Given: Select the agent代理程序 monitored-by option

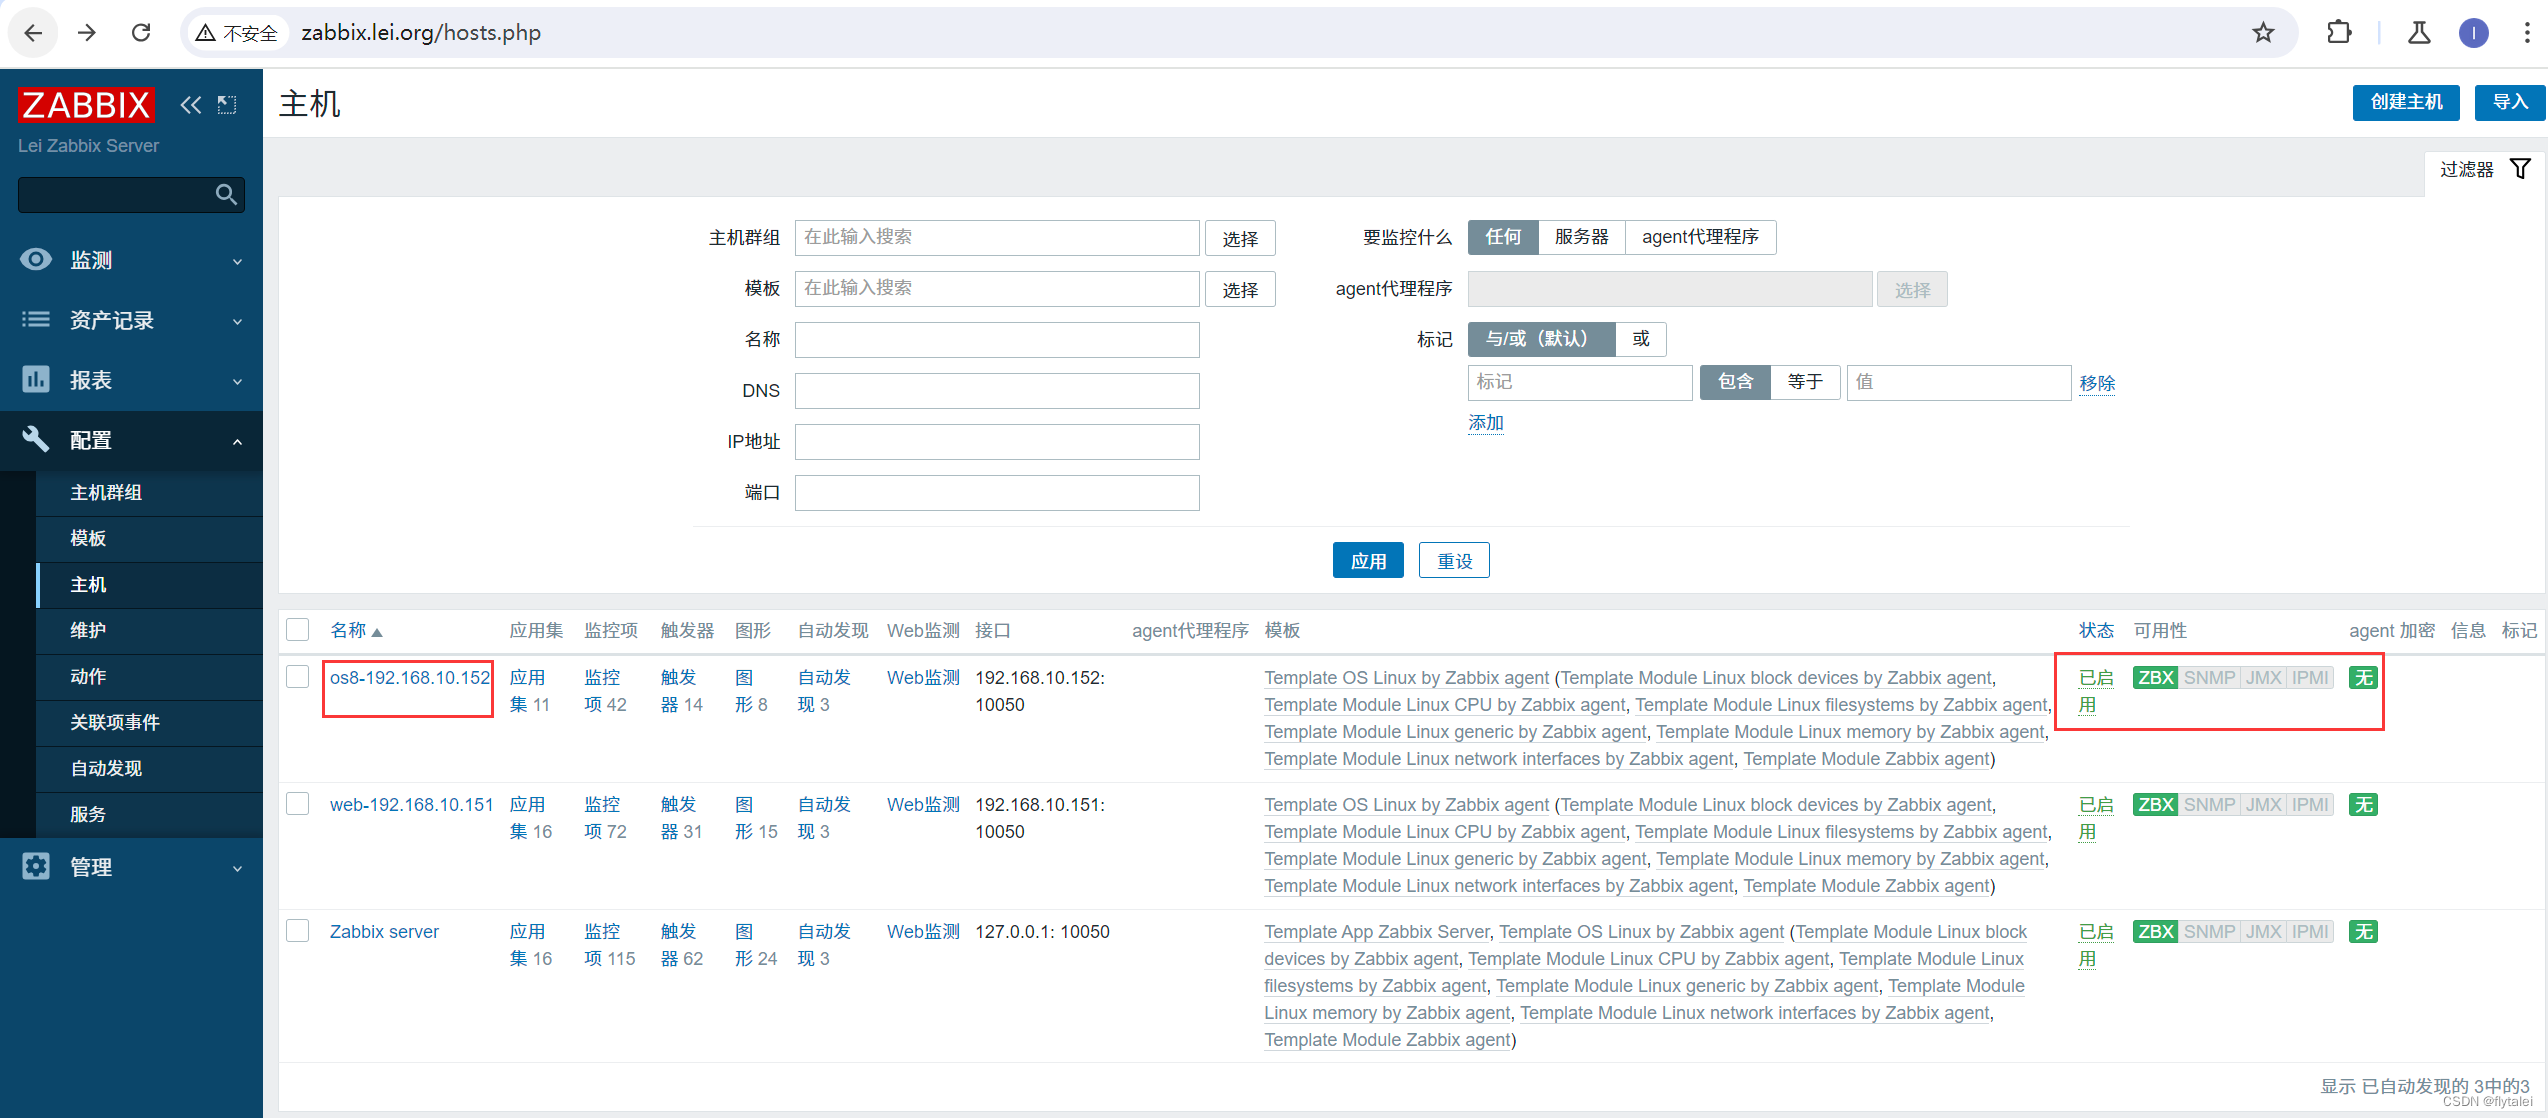Looking at the screenshot, I should 1700,237.
